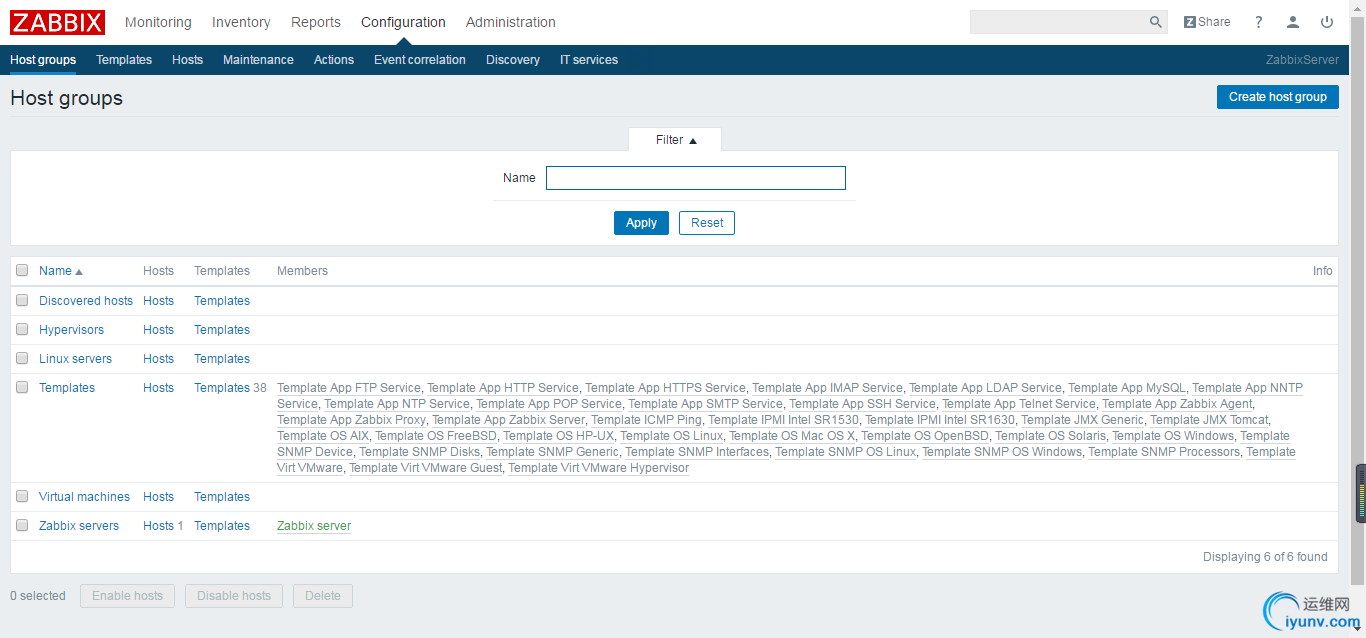The height and width of the screenshot is (638, 1366).
Task: Click Create host group button
Action: coord(1278,97)
